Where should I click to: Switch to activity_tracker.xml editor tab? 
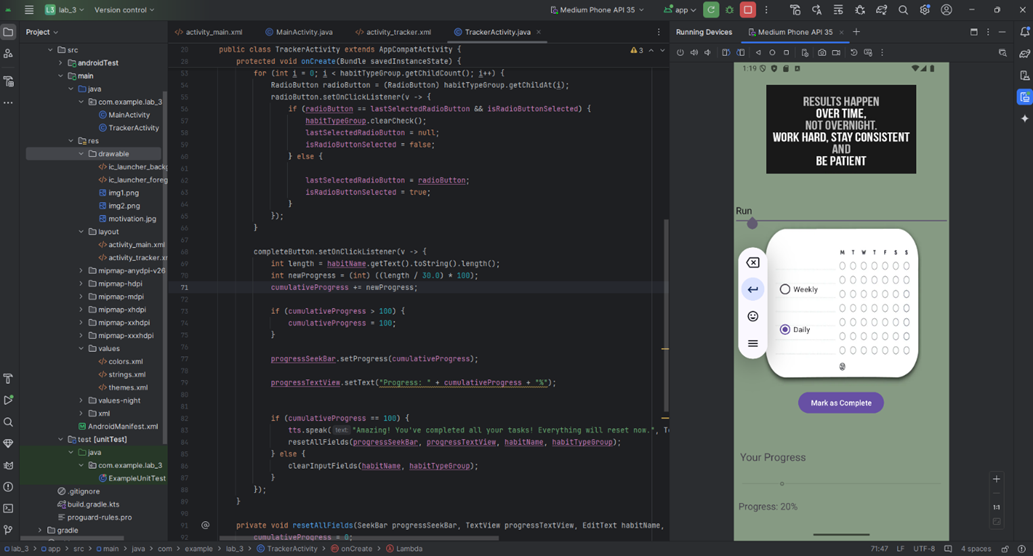click(393, 32)
